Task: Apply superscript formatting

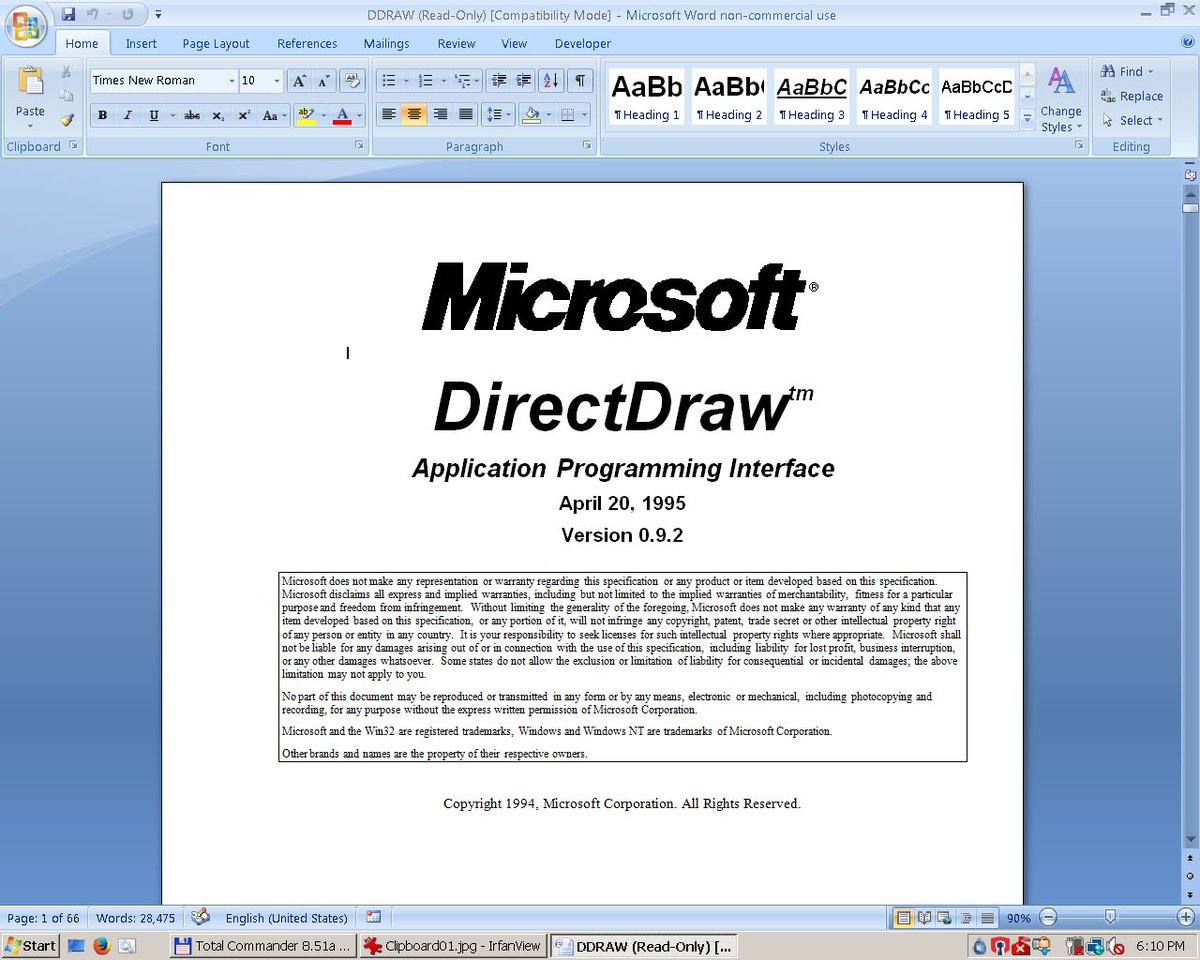Action: tap(243, 116)
